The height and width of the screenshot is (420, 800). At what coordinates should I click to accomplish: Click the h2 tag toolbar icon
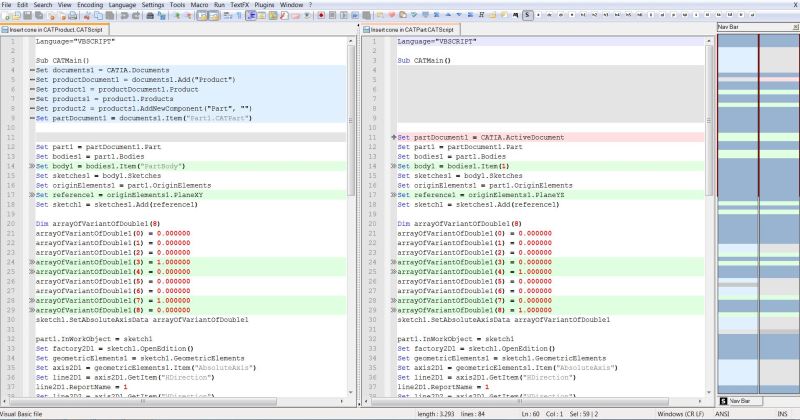point(594,15)
